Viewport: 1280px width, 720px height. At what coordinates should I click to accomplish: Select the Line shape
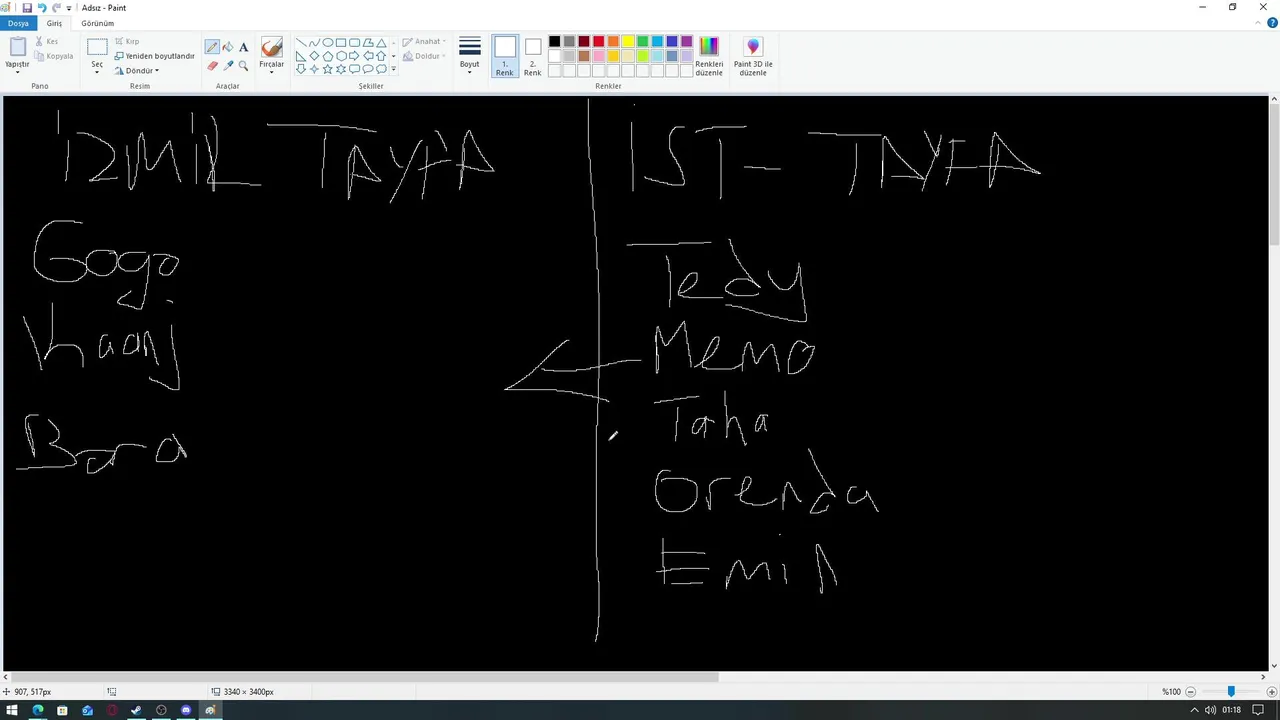pyautogui.click(x=301, y=42)
